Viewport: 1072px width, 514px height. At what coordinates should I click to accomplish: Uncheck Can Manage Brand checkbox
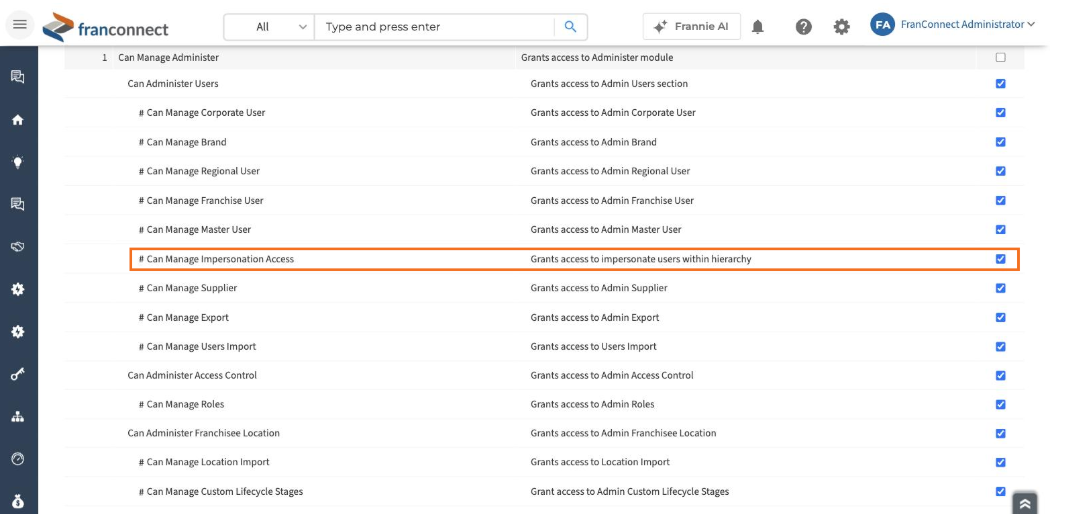(1001, 142)
